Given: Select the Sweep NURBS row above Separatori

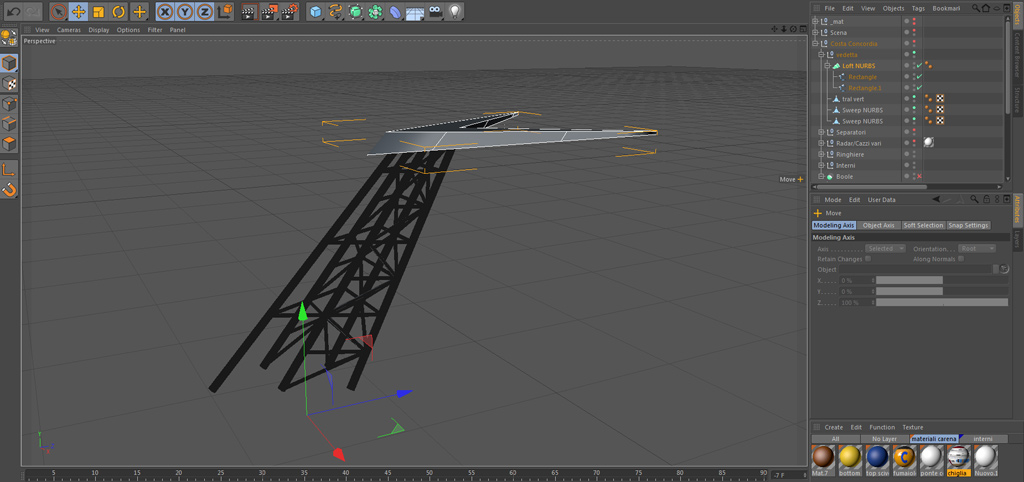Looking at the screenshot, I should coord(861,121).
